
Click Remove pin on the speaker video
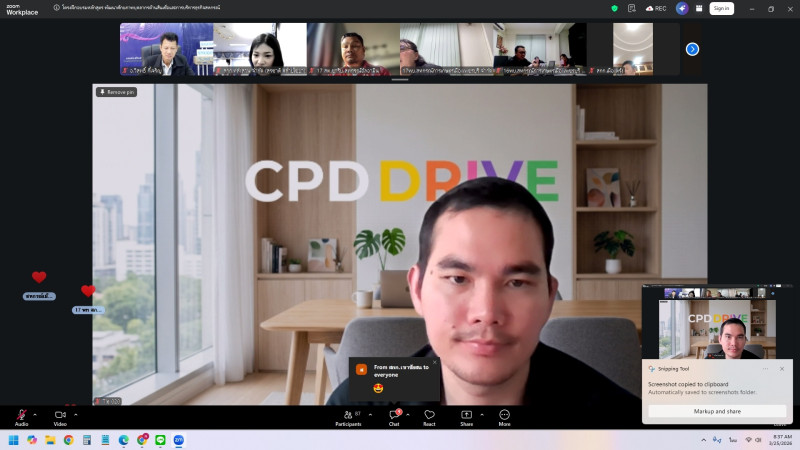[116, 92]
